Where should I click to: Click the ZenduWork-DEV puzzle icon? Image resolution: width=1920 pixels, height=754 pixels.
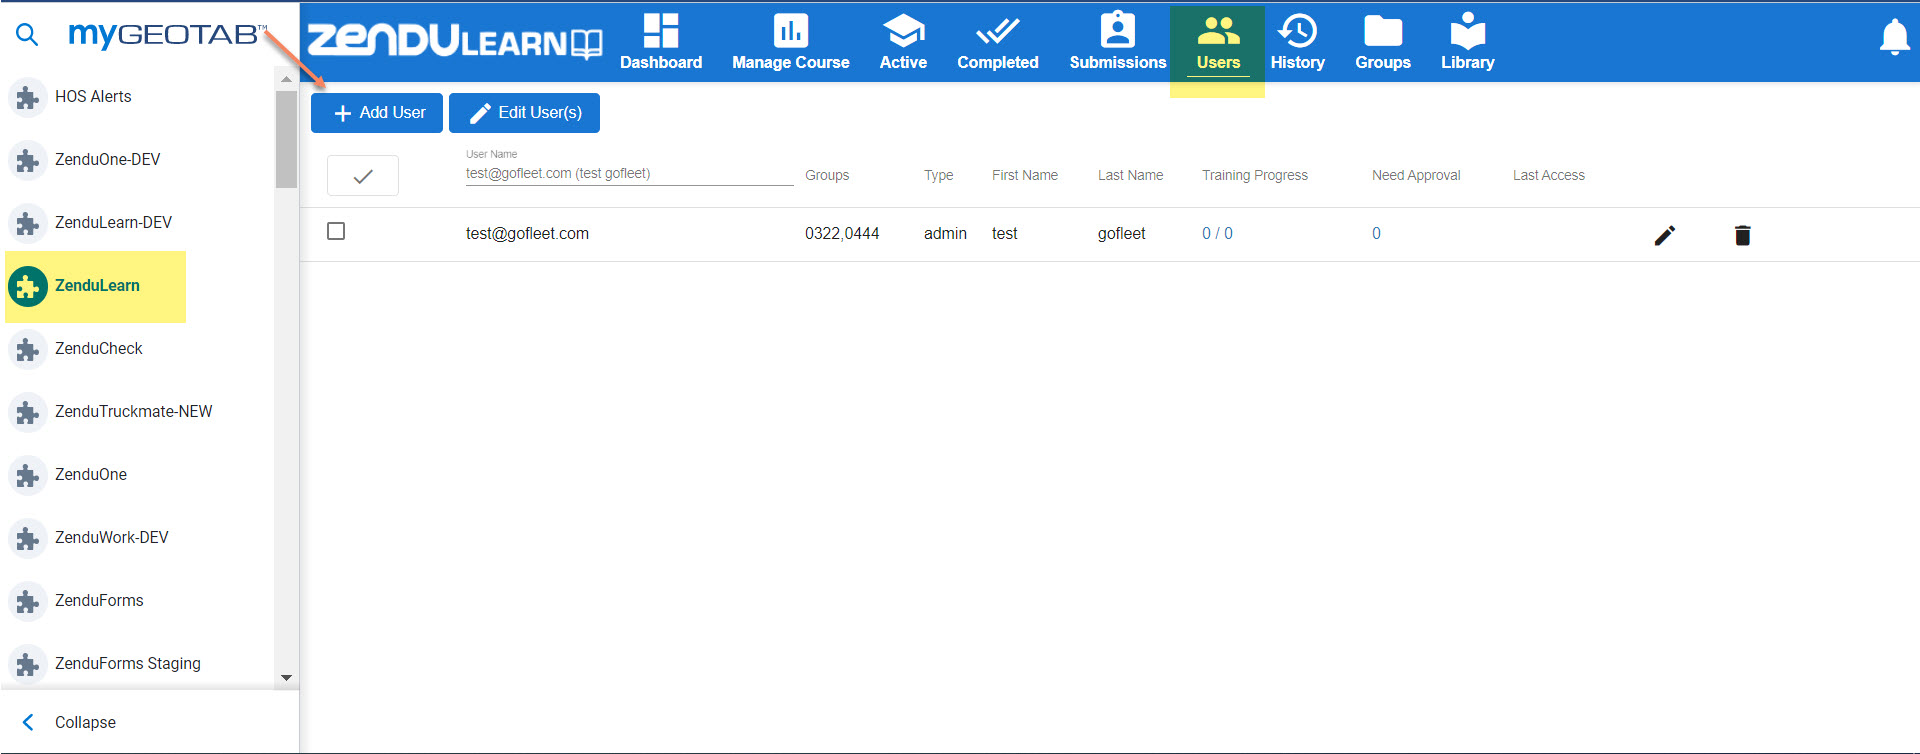click(28, 539)
